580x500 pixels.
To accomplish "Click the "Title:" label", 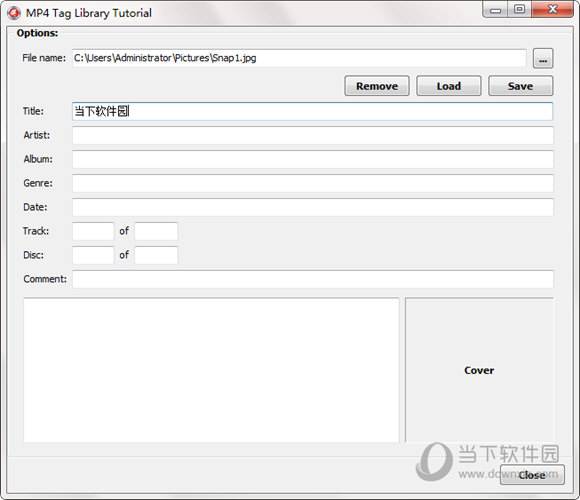I will [33, 111].
